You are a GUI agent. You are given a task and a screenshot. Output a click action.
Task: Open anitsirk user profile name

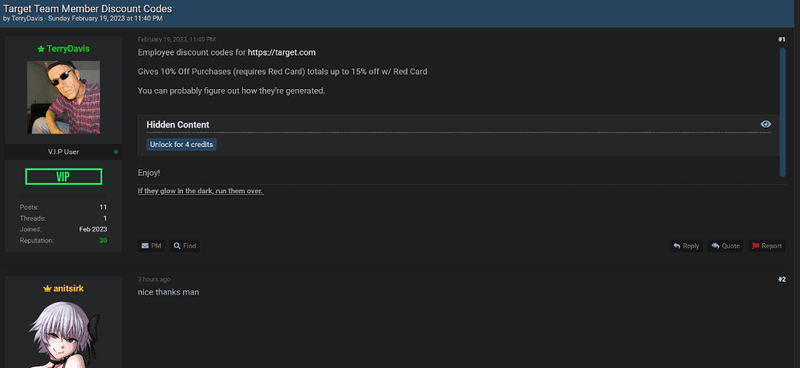click(x=68, y=289)
